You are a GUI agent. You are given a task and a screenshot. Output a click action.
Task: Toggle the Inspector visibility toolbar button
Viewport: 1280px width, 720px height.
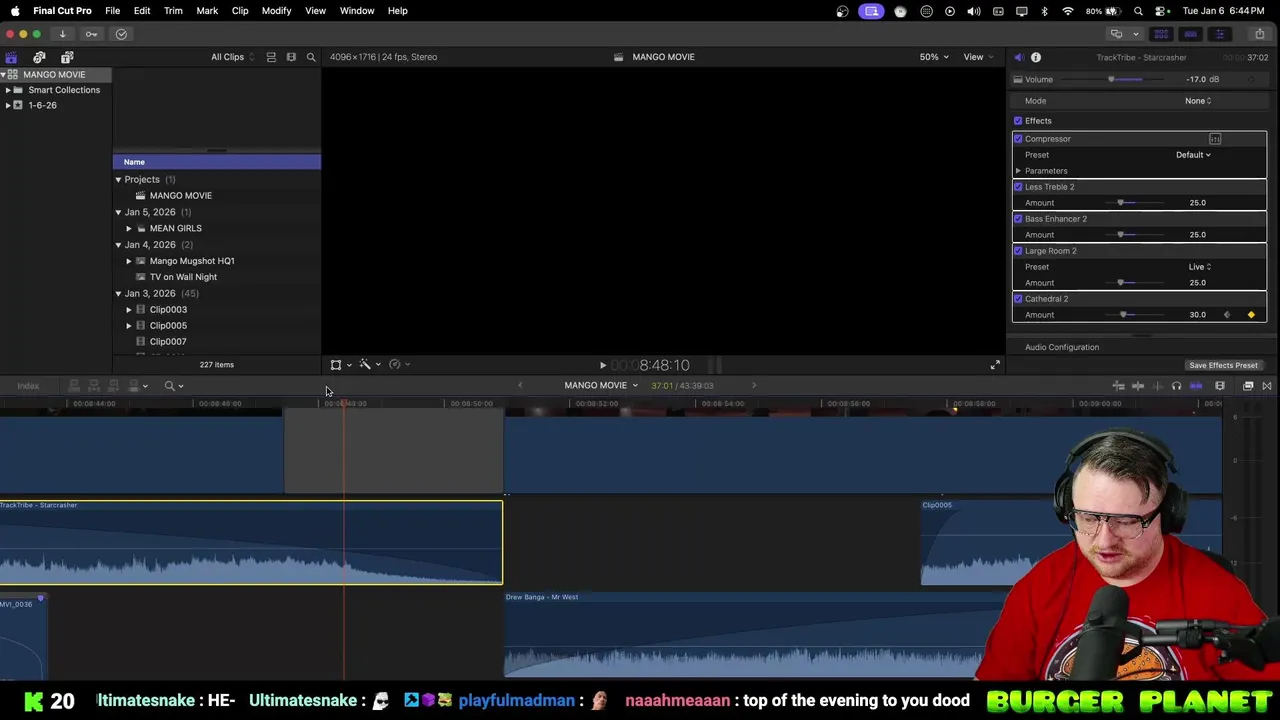coord(1219,34)
